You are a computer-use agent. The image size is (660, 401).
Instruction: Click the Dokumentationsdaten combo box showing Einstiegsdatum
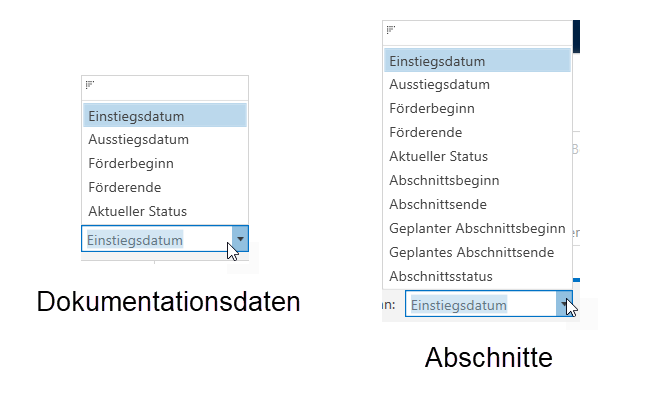click(x=156, y=240)
